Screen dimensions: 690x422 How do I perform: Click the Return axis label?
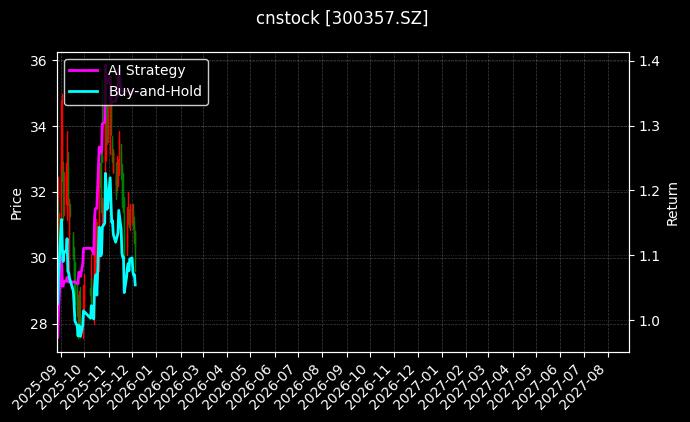672,204
